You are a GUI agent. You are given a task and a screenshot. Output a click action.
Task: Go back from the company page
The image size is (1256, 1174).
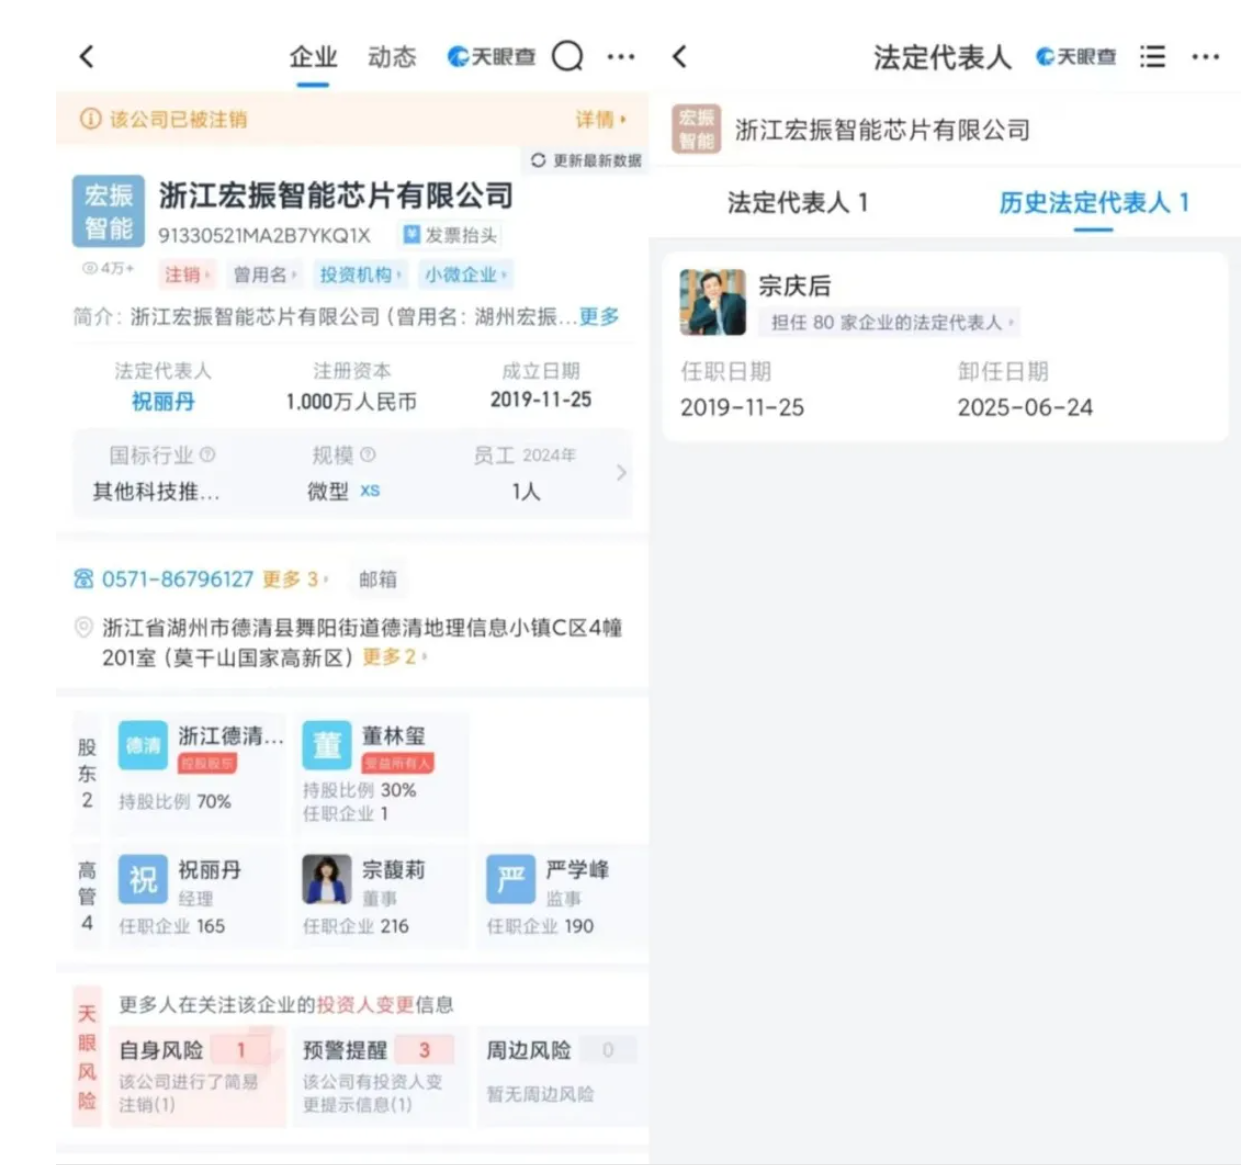tap(87, 56)
